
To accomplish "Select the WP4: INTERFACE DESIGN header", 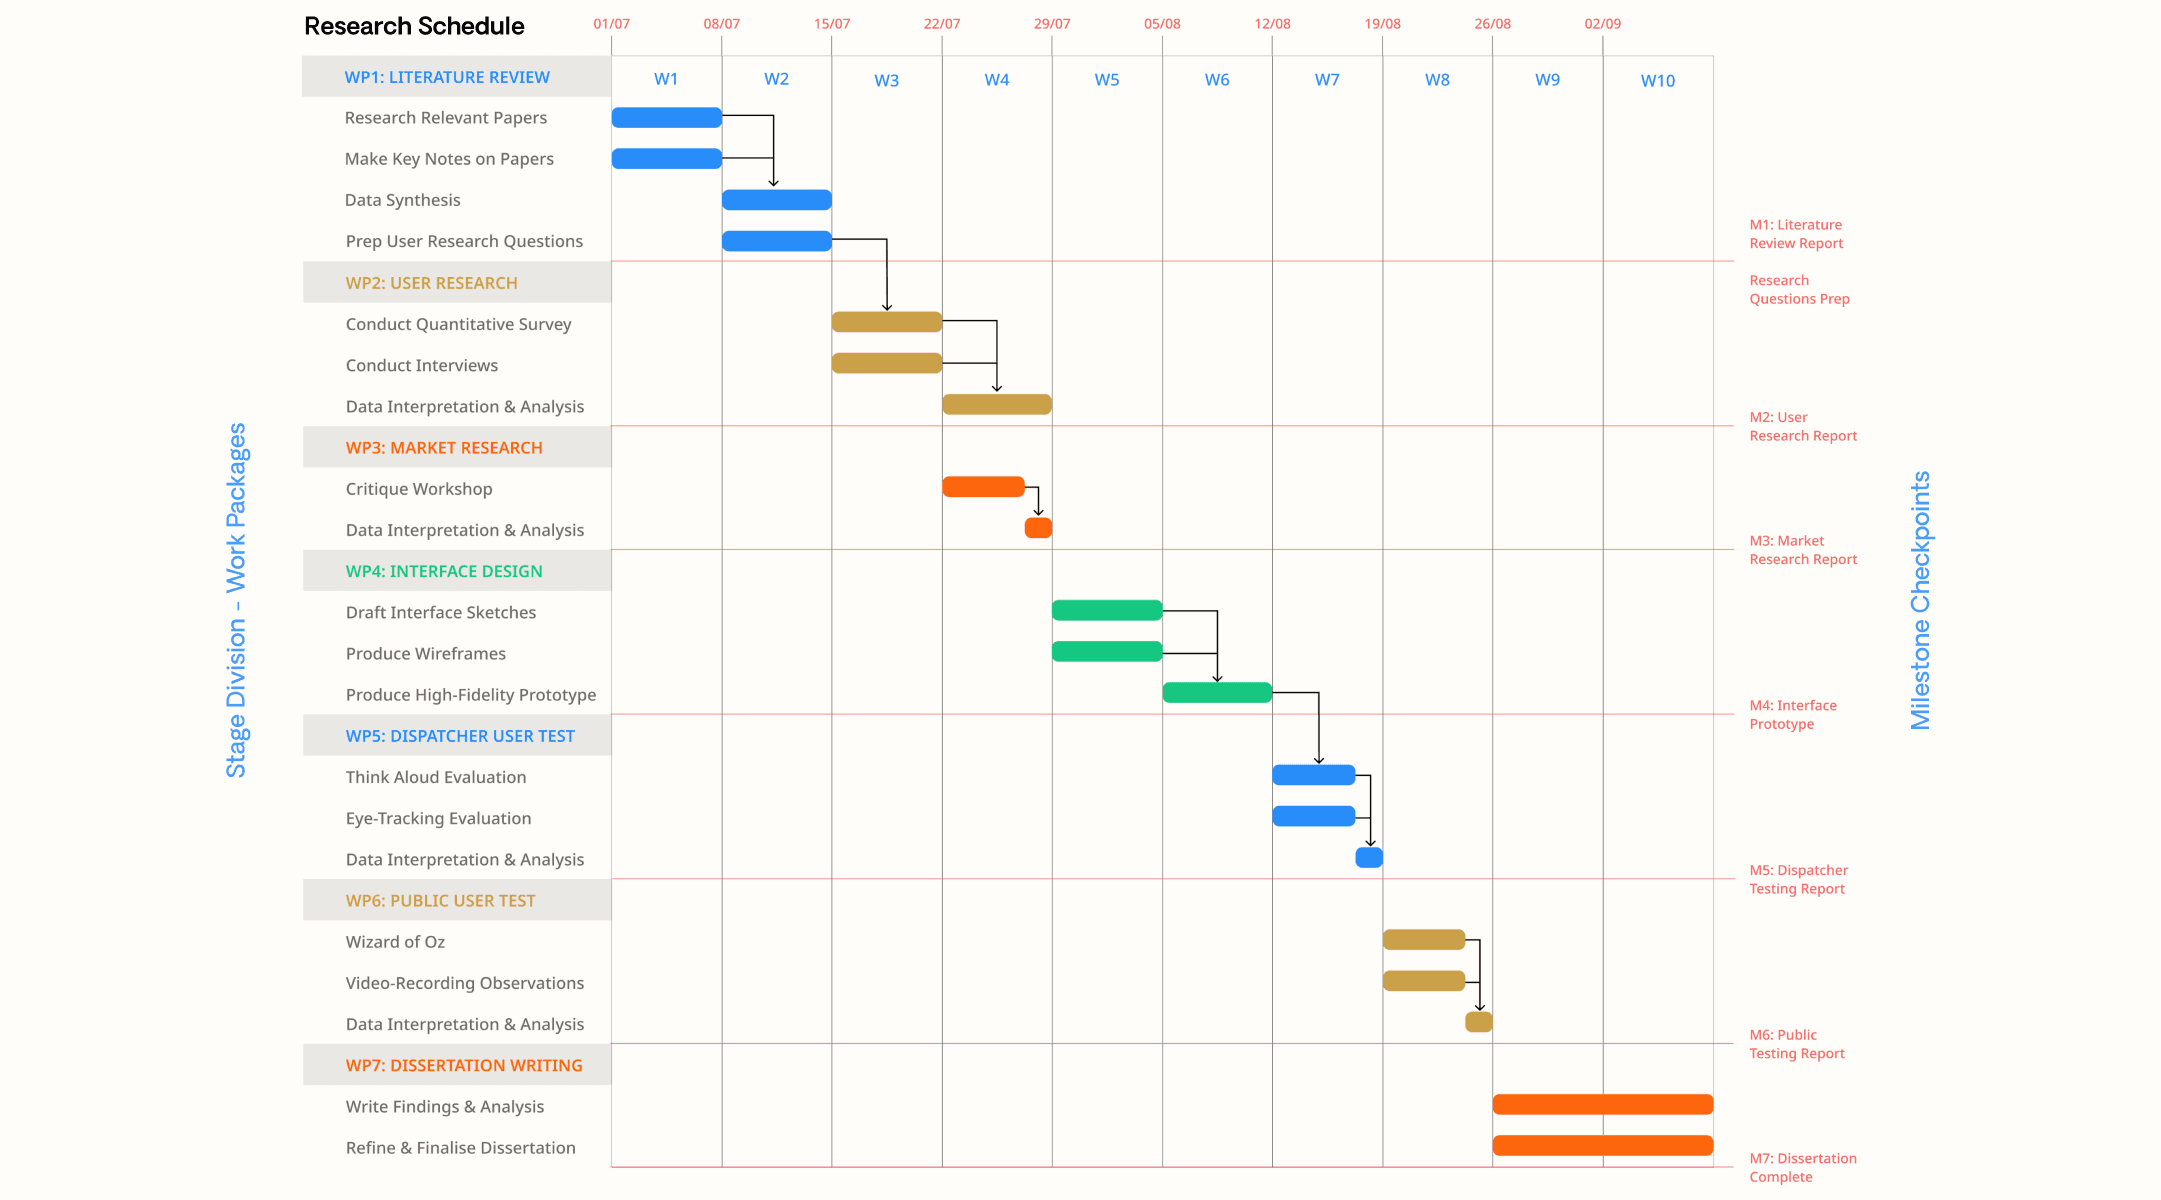I will tap(456, 571).
